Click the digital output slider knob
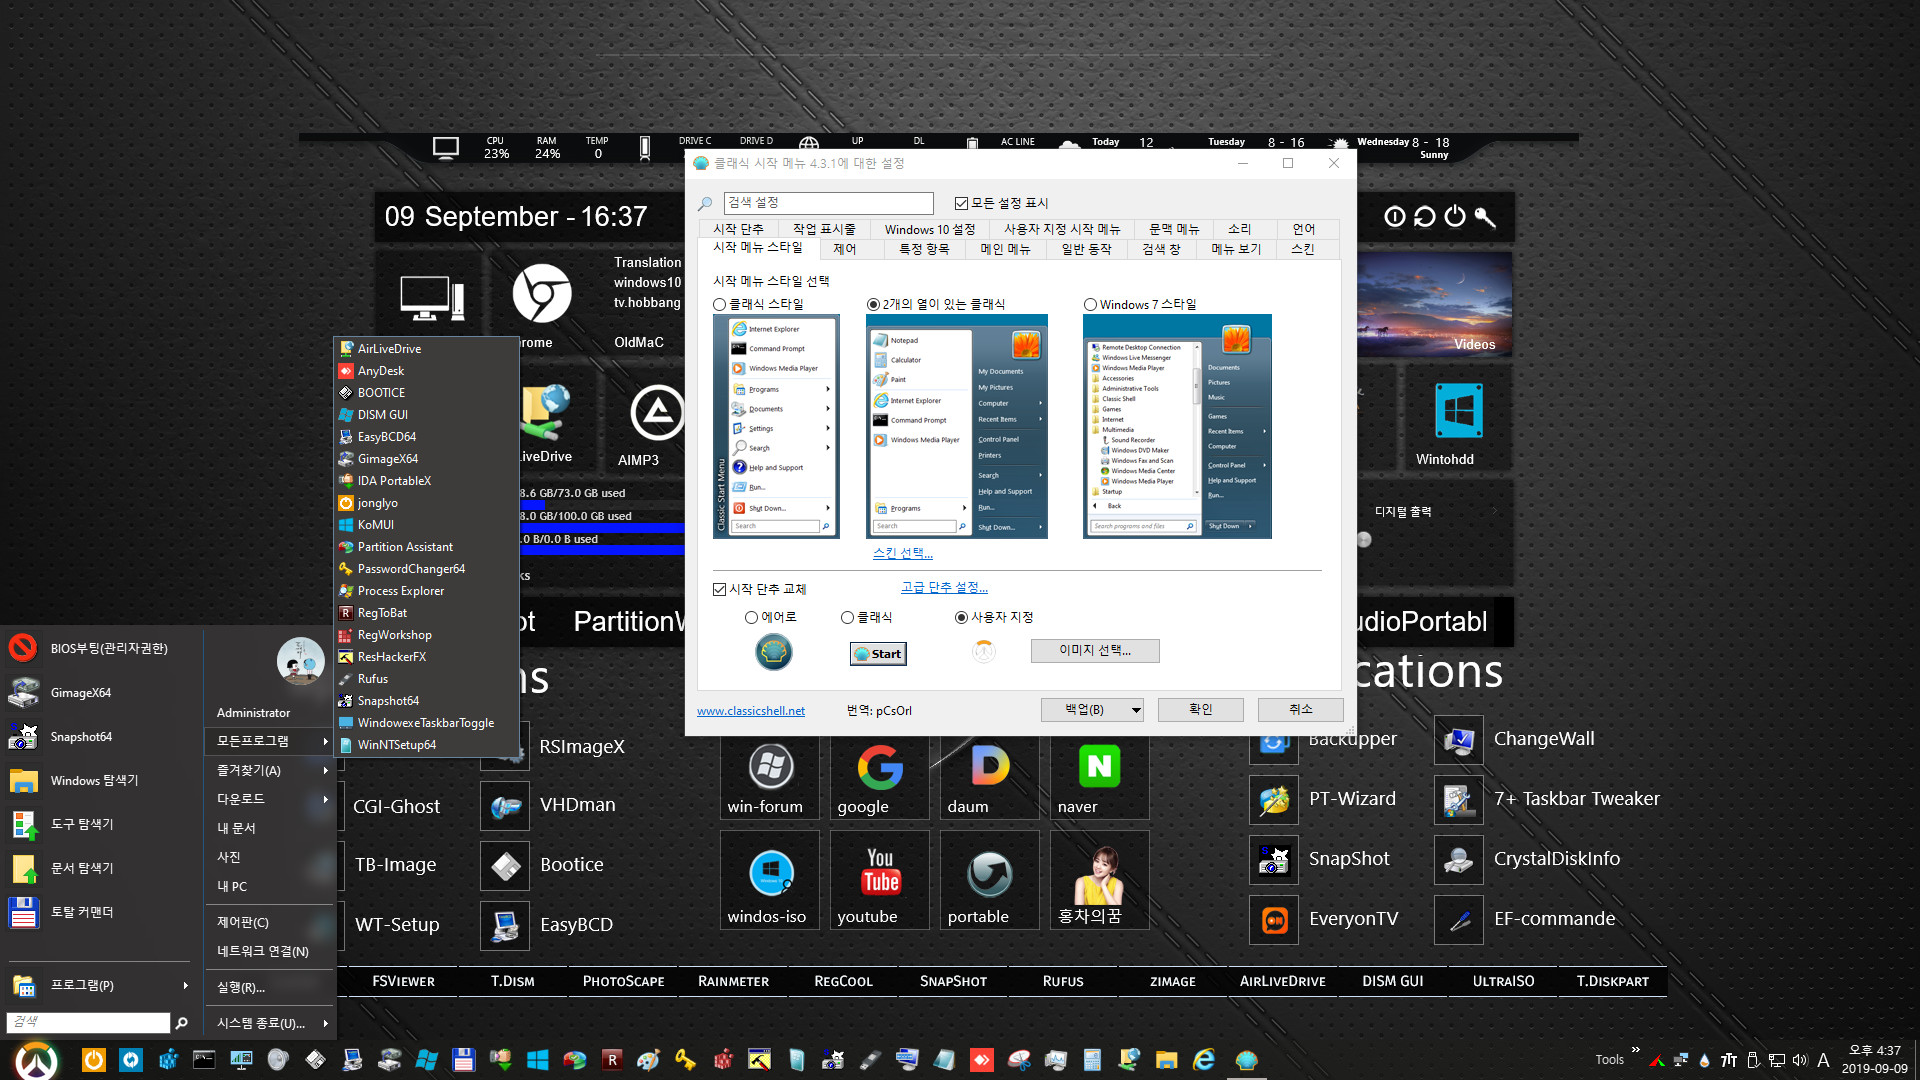This screenshot has width=1920, height=1080. (1364, 540)
